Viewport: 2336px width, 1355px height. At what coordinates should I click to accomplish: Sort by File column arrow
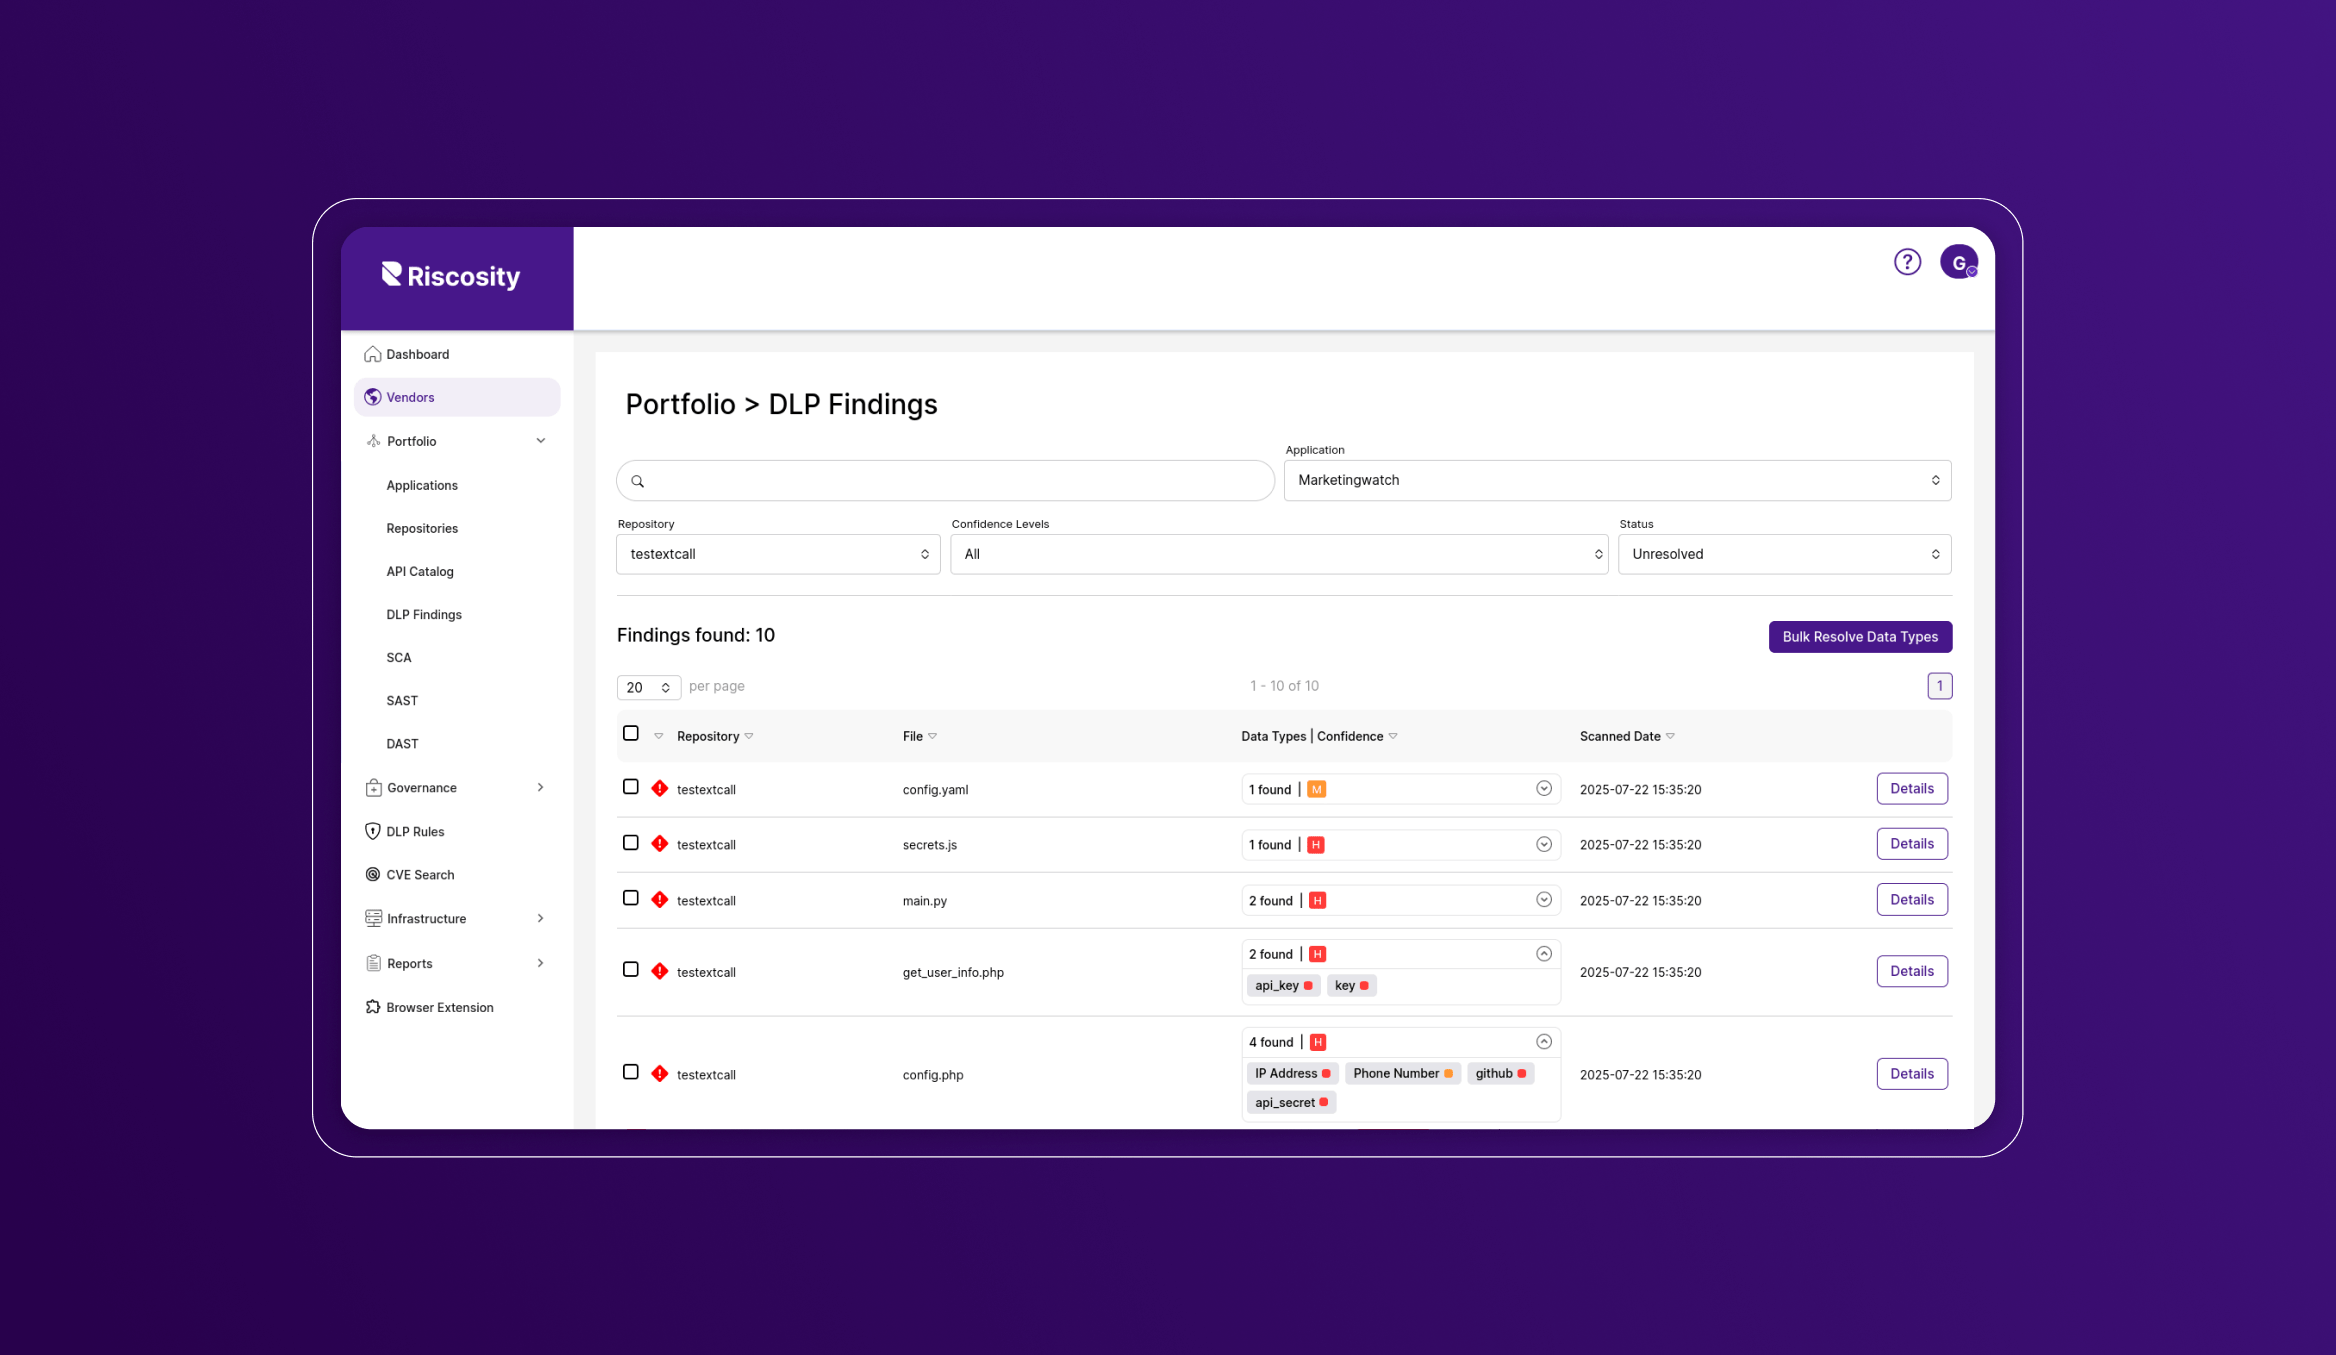933,736
